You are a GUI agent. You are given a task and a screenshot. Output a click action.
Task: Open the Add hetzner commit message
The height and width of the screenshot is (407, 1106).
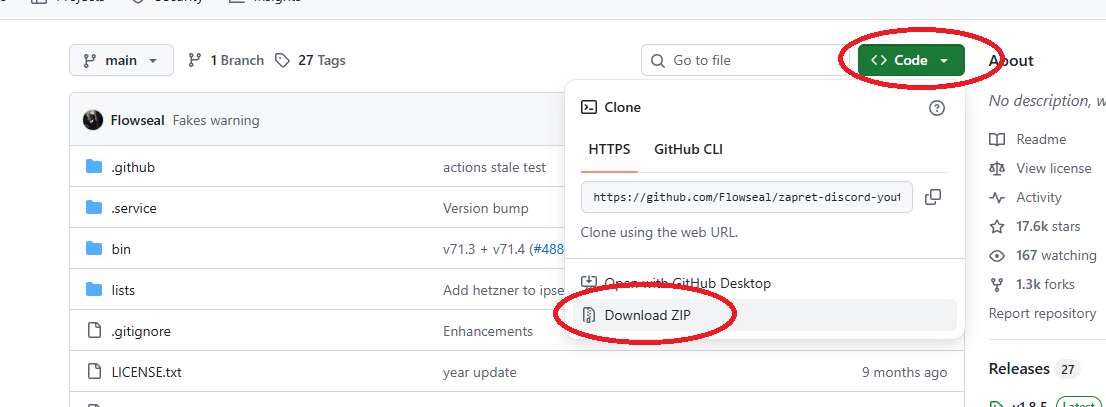[x=504, y=291]
